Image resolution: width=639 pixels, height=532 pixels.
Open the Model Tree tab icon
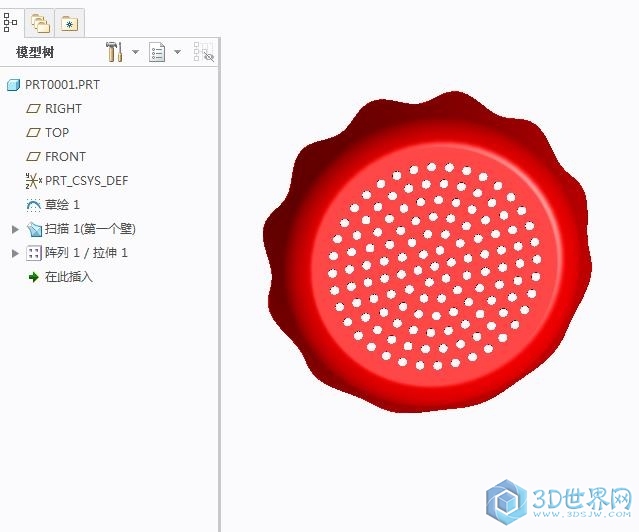tap(11, 23)
